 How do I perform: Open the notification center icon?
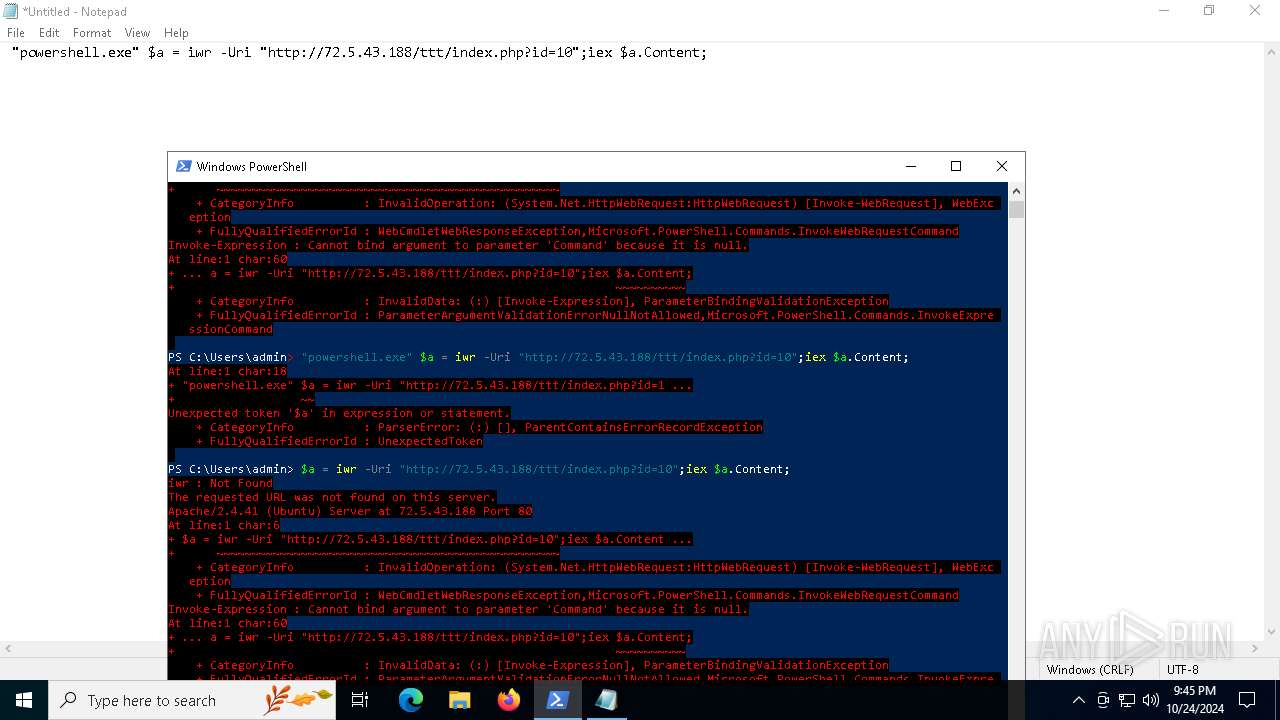1247,700
